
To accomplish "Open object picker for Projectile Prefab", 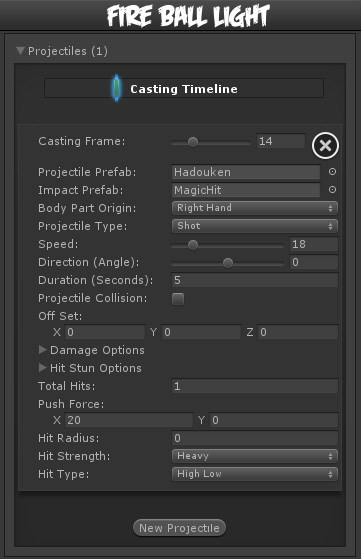I will pos(332,172).
